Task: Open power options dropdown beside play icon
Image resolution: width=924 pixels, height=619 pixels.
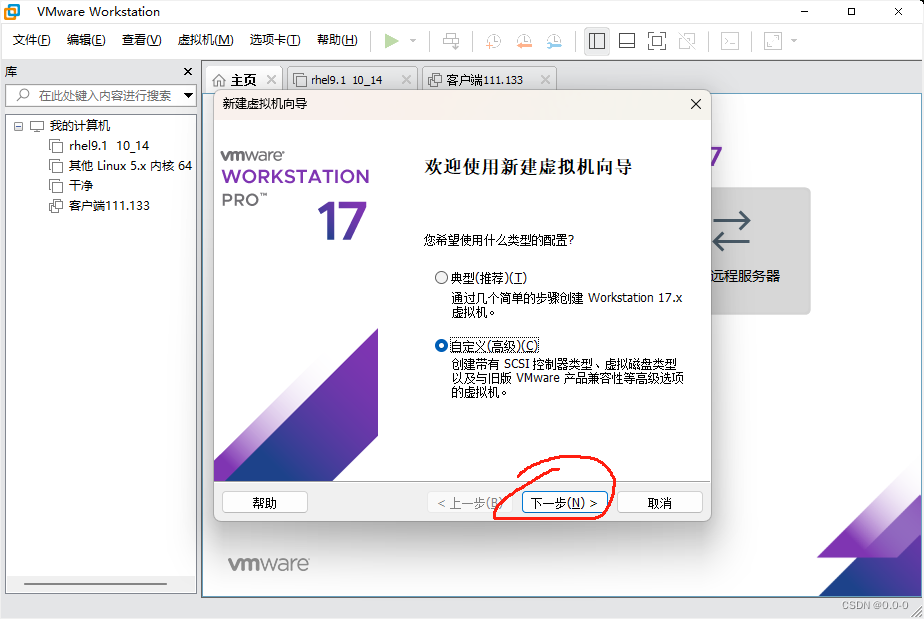Action: coord(413,41)
